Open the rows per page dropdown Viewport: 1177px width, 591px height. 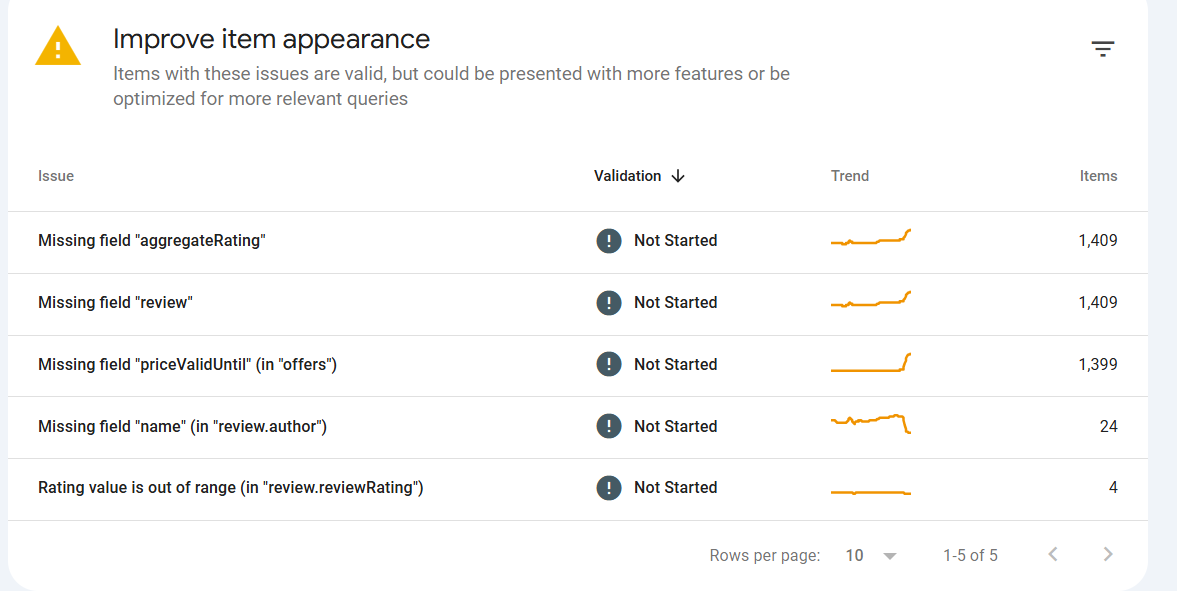(871, 556)
